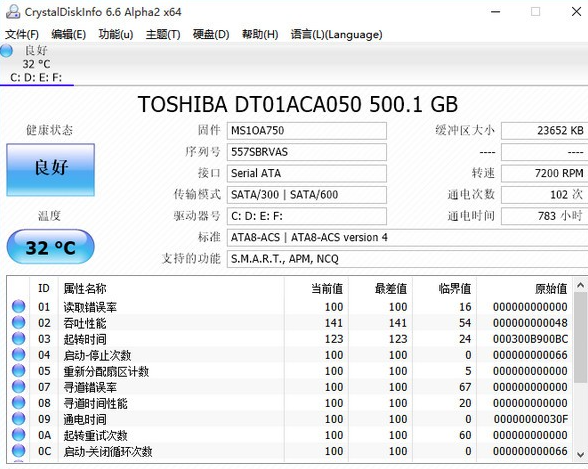Screen dimensions: 588x469
Task: Open the 主题(T) menu
Action: [x=163, y=34]
